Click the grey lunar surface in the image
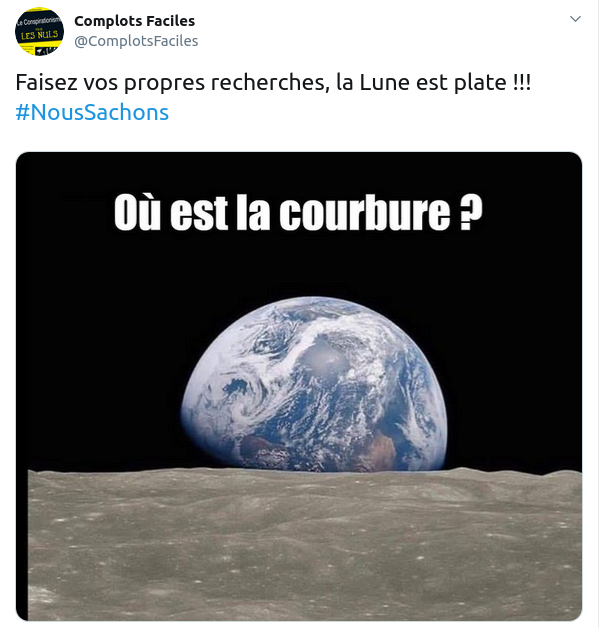Screen dimensions: 606x628 pyautogui.click(x=304, y=545)
